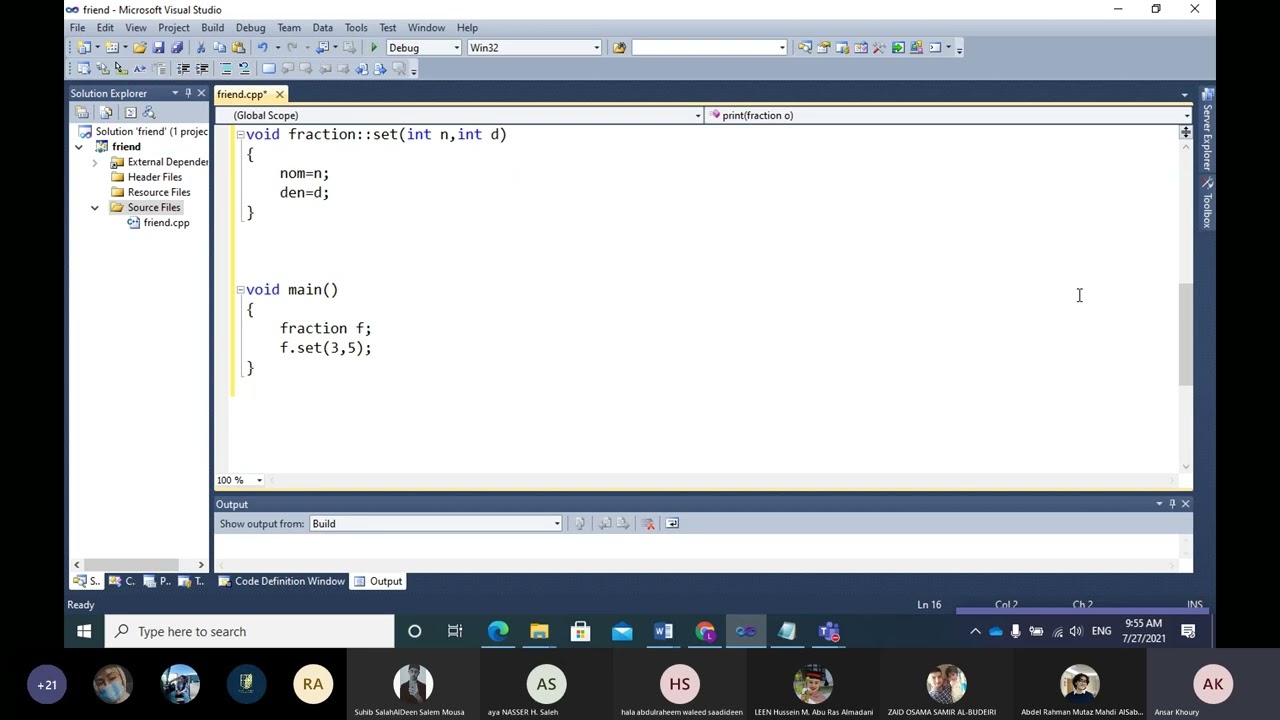Open the File menu
The width and height of the screenshot is (1280, 720).
pos(77,27)
